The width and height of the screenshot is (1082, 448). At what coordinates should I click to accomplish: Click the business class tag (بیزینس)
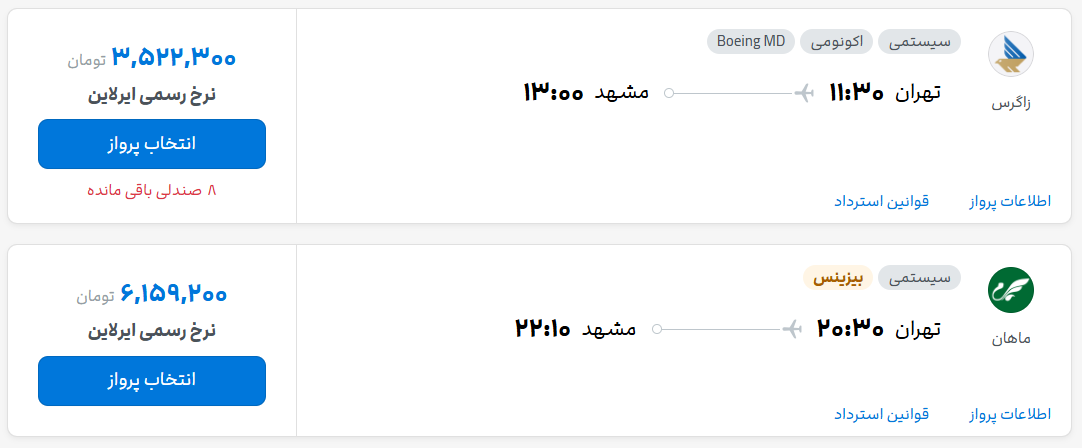(838, 277)
